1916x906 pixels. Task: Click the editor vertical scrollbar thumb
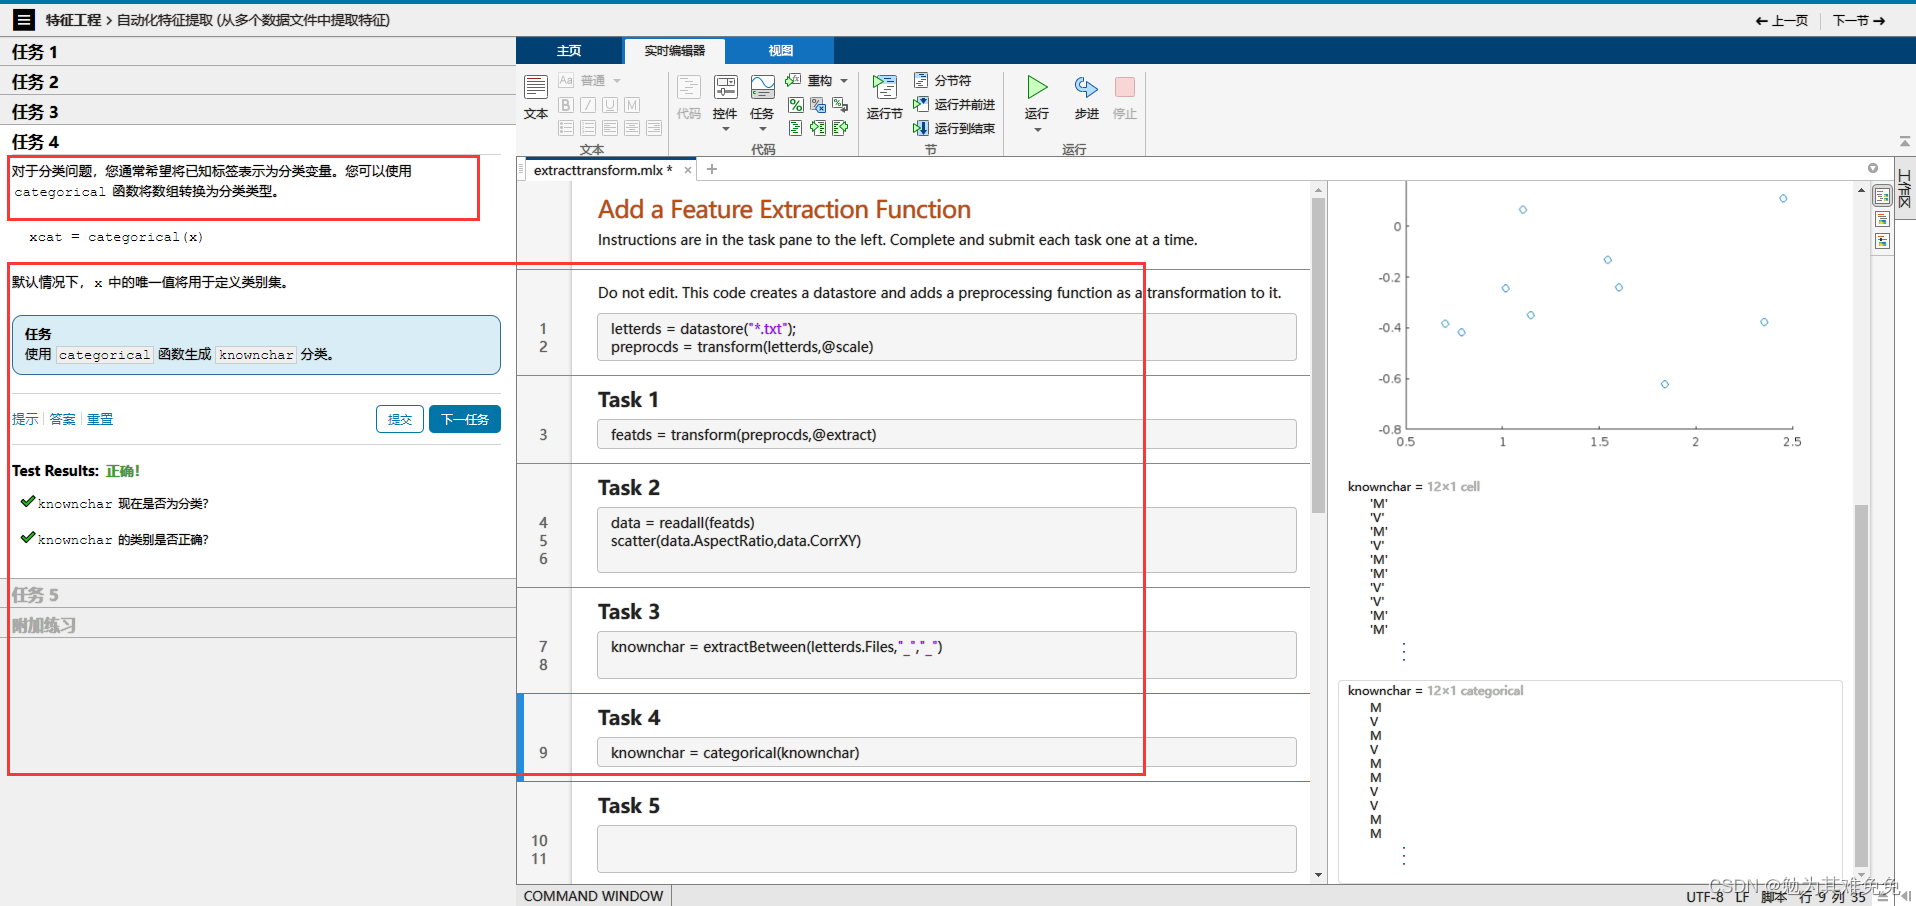(1318, 355)
